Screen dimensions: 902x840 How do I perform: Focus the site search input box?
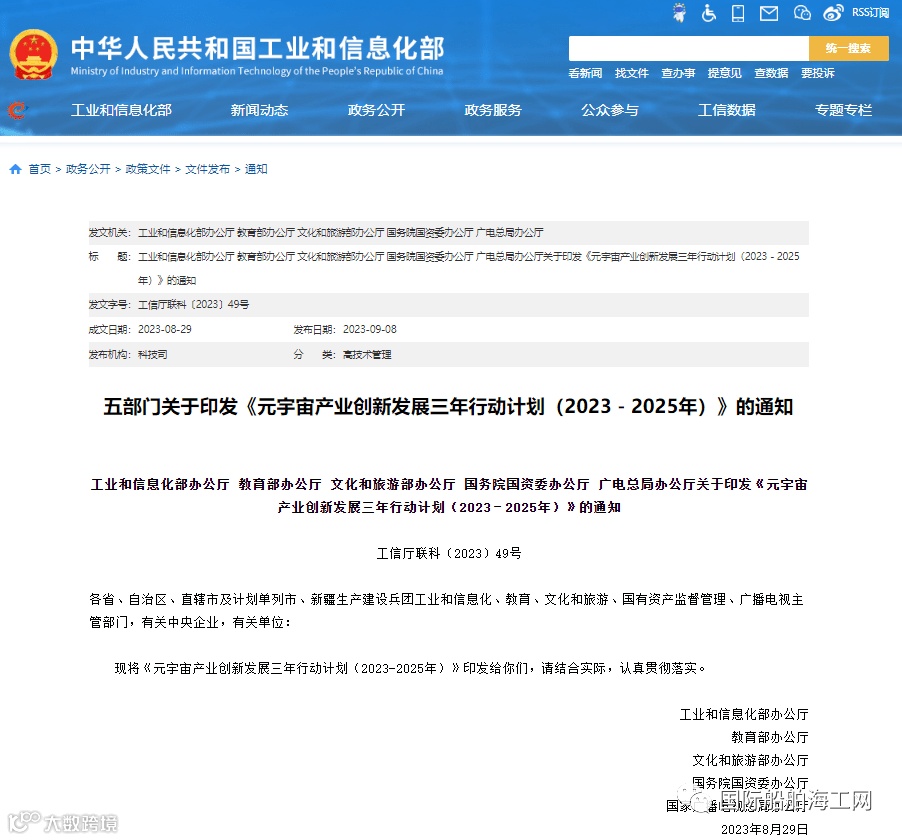[x=689, y=48]
